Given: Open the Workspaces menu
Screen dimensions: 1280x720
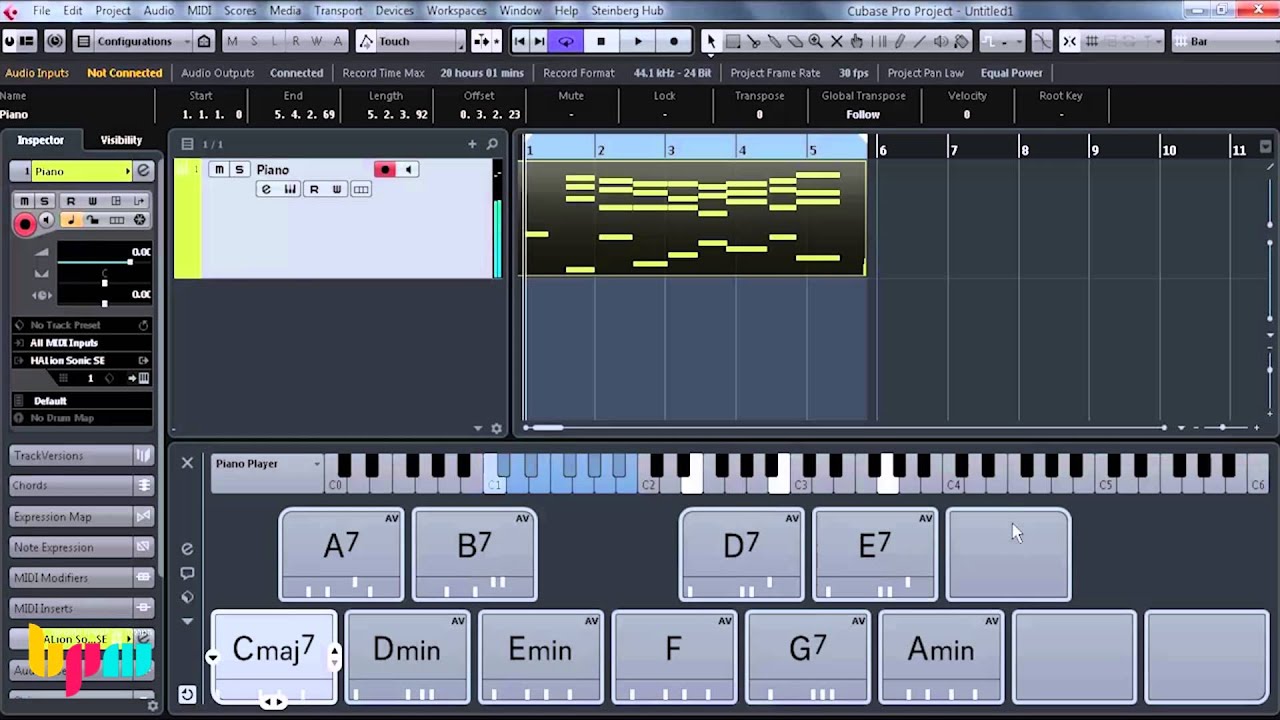Looking at the screenshot, I should (456, 10).
